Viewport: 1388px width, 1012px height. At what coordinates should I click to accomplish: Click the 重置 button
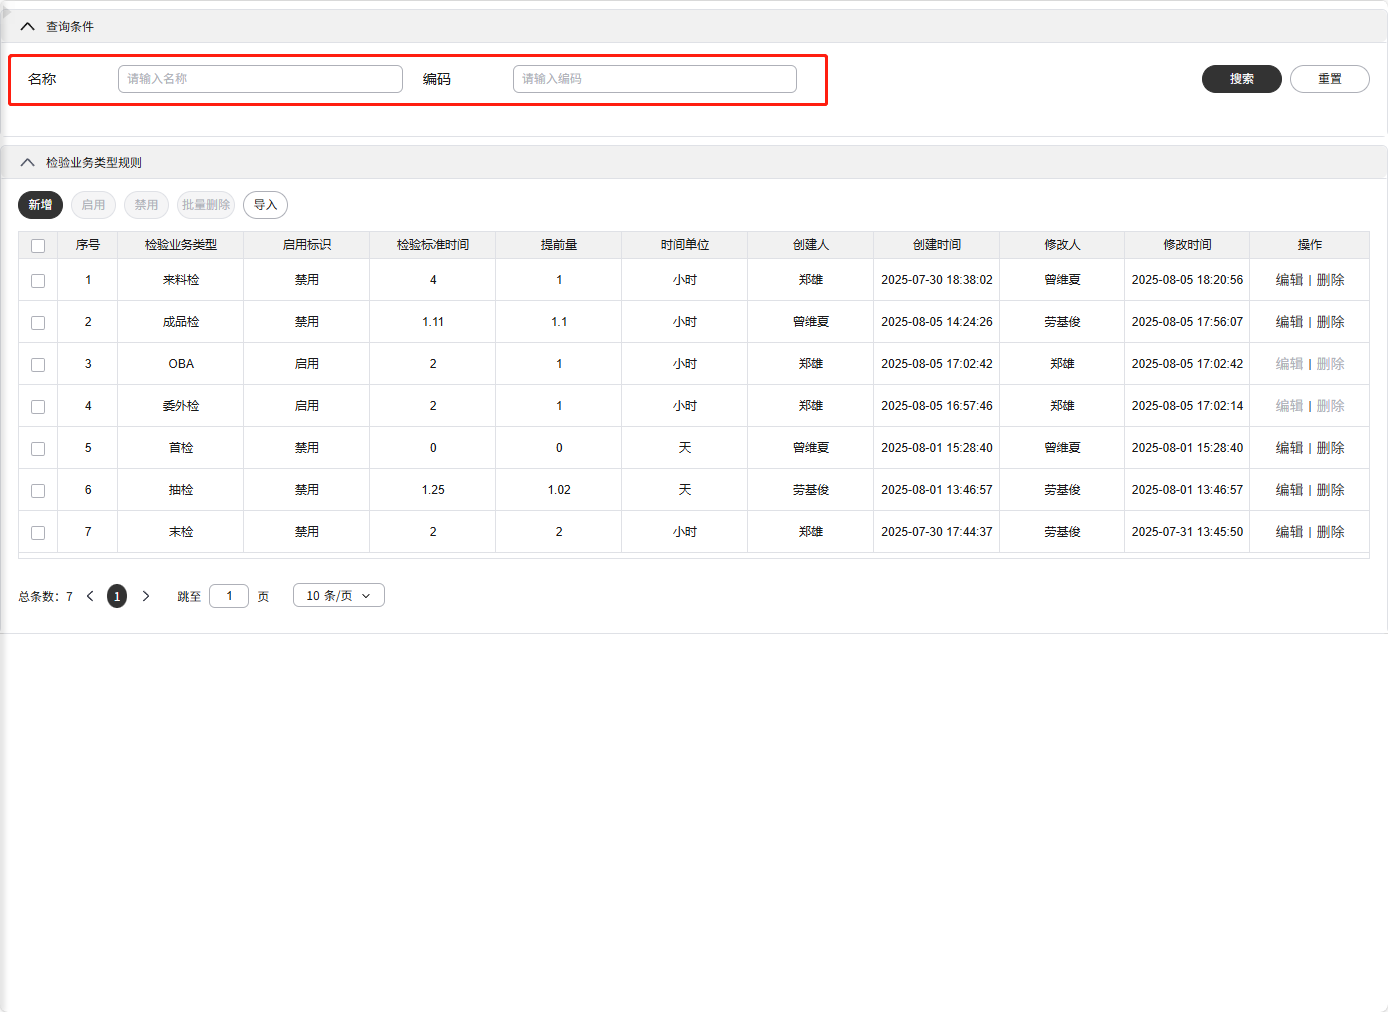(x=1329, y=79)
